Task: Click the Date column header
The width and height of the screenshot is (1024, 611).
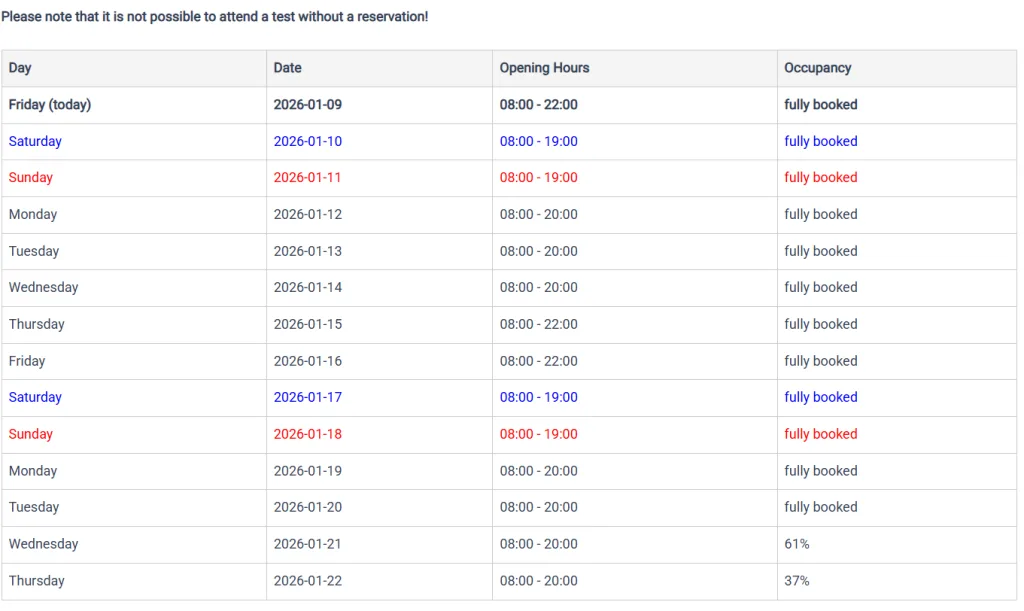Action: tap(287, 68)
